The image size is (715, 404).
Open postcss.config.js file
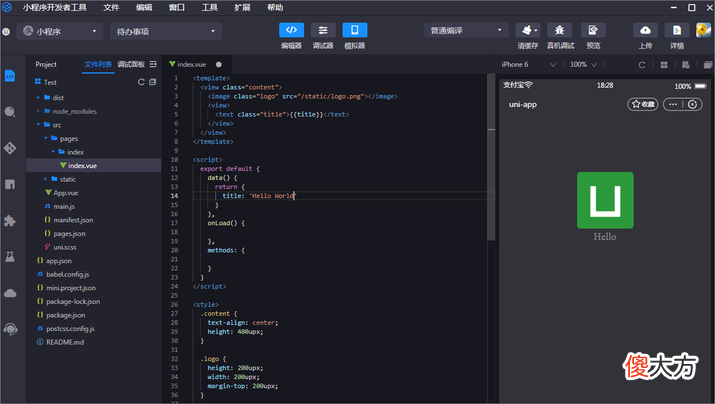pyautogui.click(x=70, y=328)
